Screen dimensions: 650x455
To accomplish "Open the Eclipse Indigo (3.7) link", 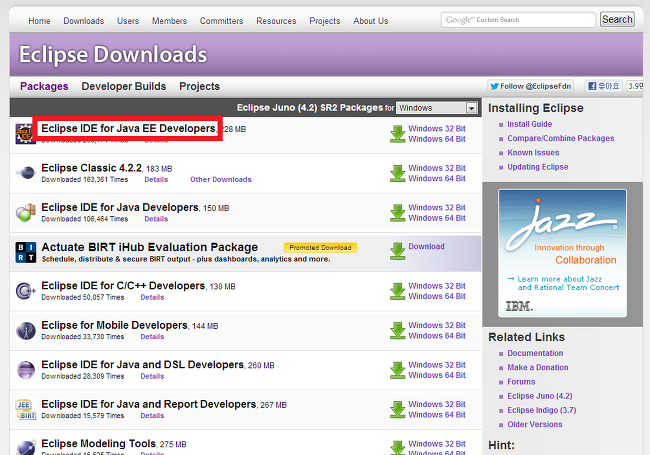I will coord(542,410).
